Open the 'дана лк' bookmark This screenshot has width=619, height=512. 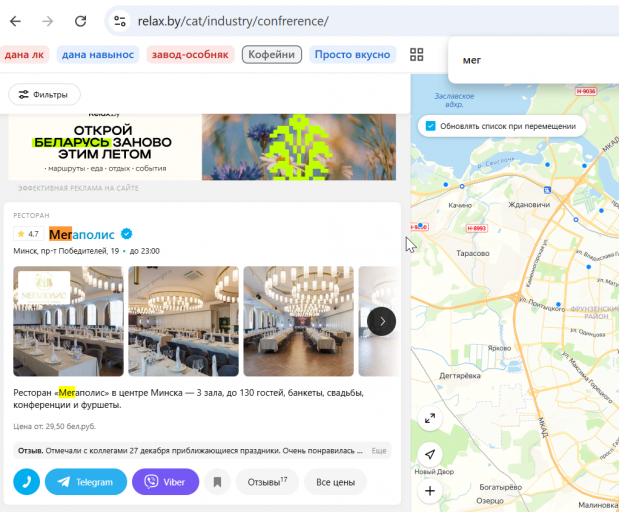(x=24, y=54)
